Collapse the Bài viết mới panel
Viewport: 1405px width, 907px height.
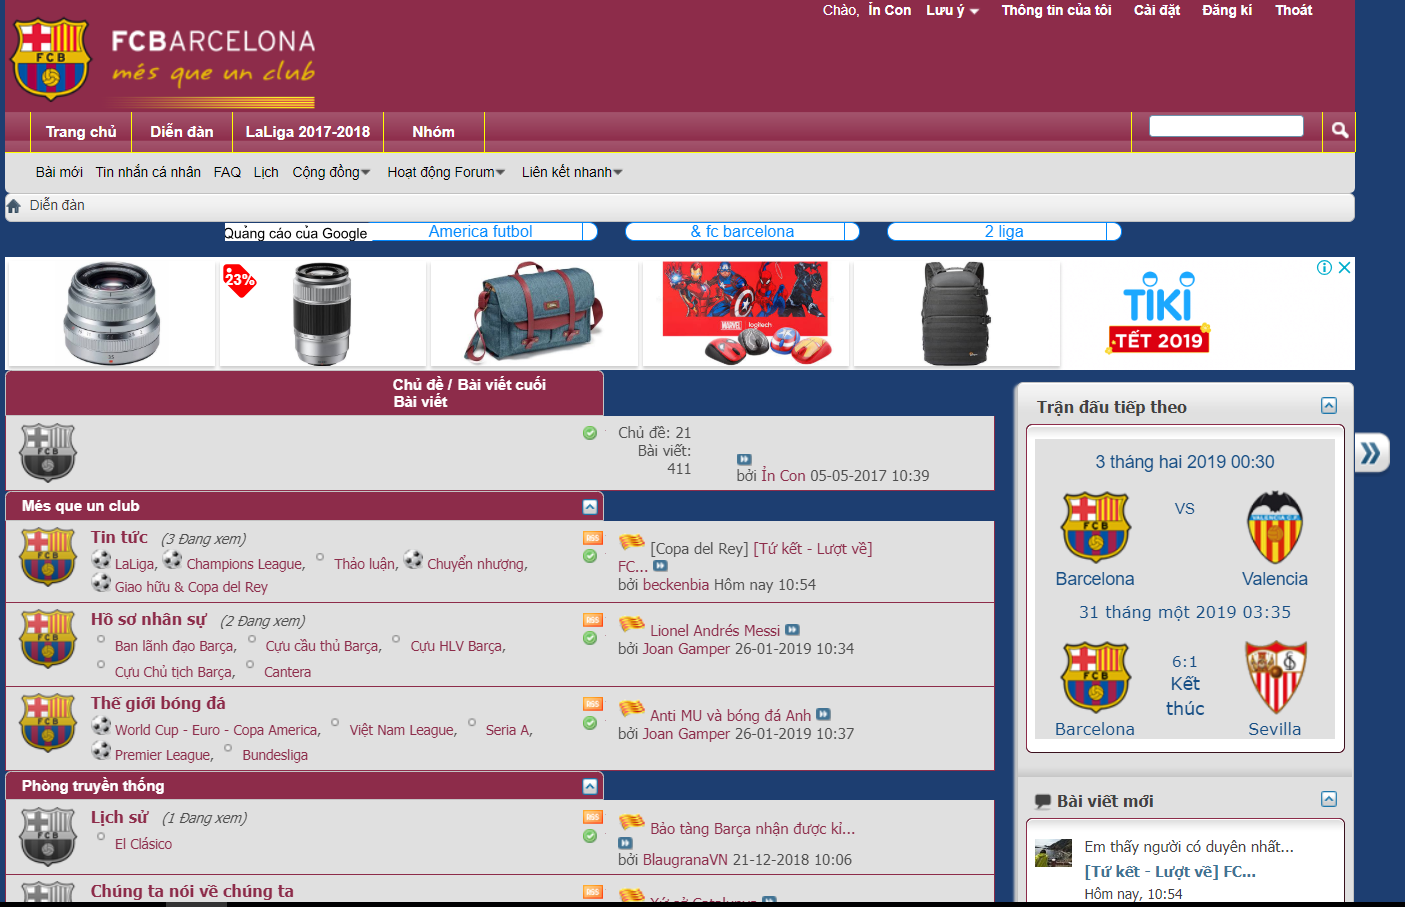click(x=1329, y=799)
